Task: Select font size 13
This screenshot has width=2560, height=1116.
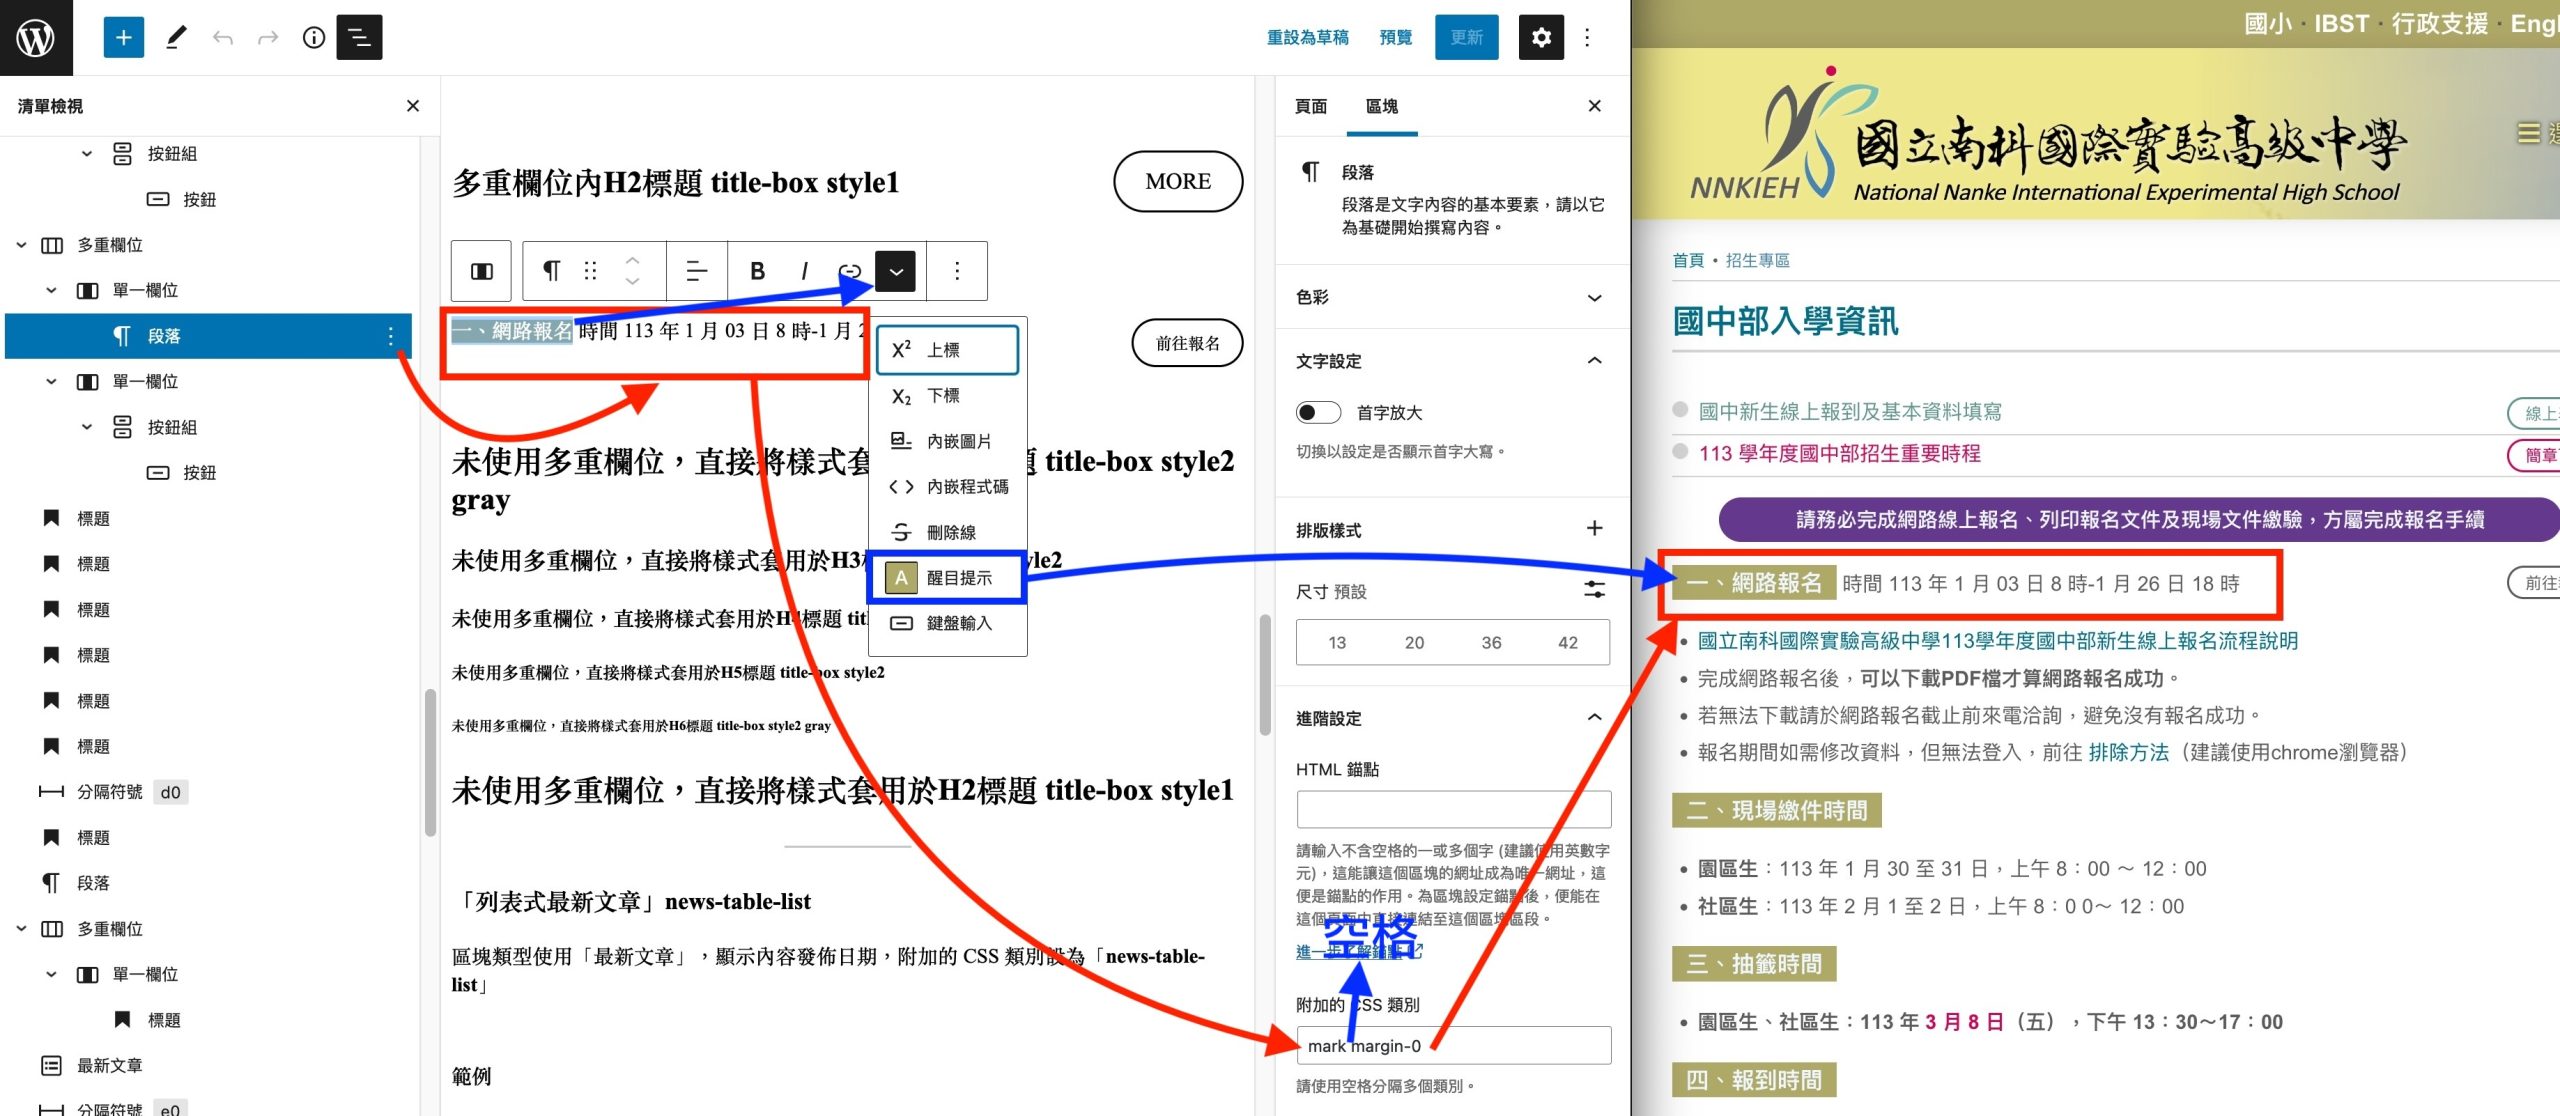Action: pos(1337,643)
